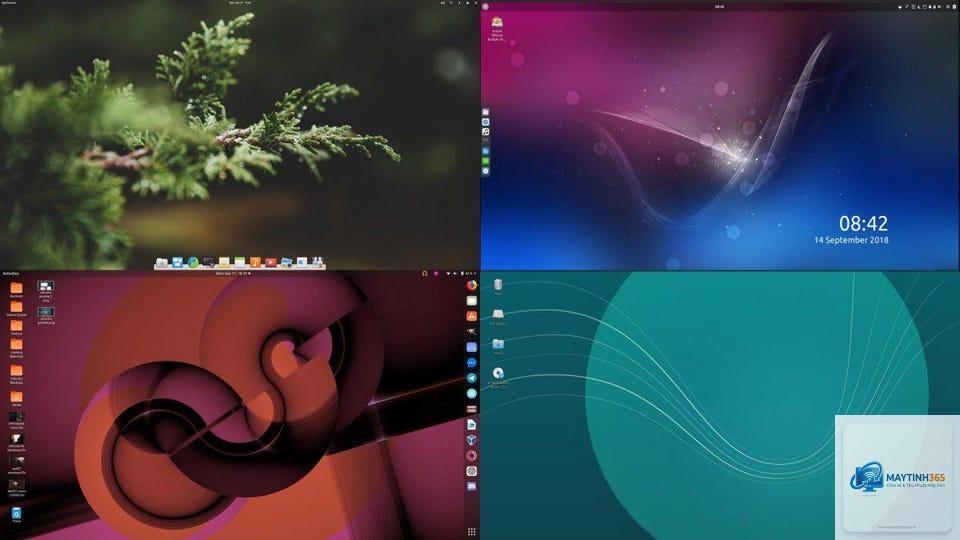
Task: Open Telegram from the Ubuntu dock
Action: click(x=471, y=378)
